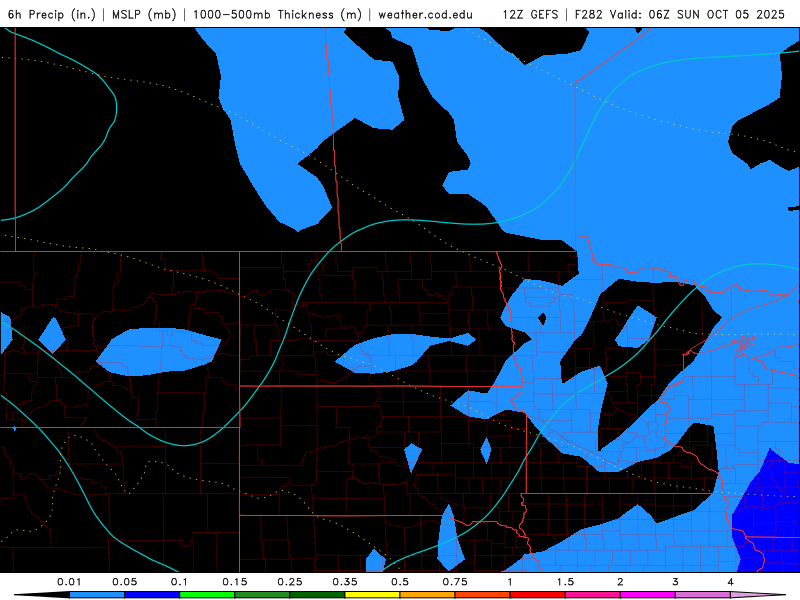Click the medium green 0.15 legend swatch
Image resolution: width=800 pixels, height=600 pixels.
point(262,595)
